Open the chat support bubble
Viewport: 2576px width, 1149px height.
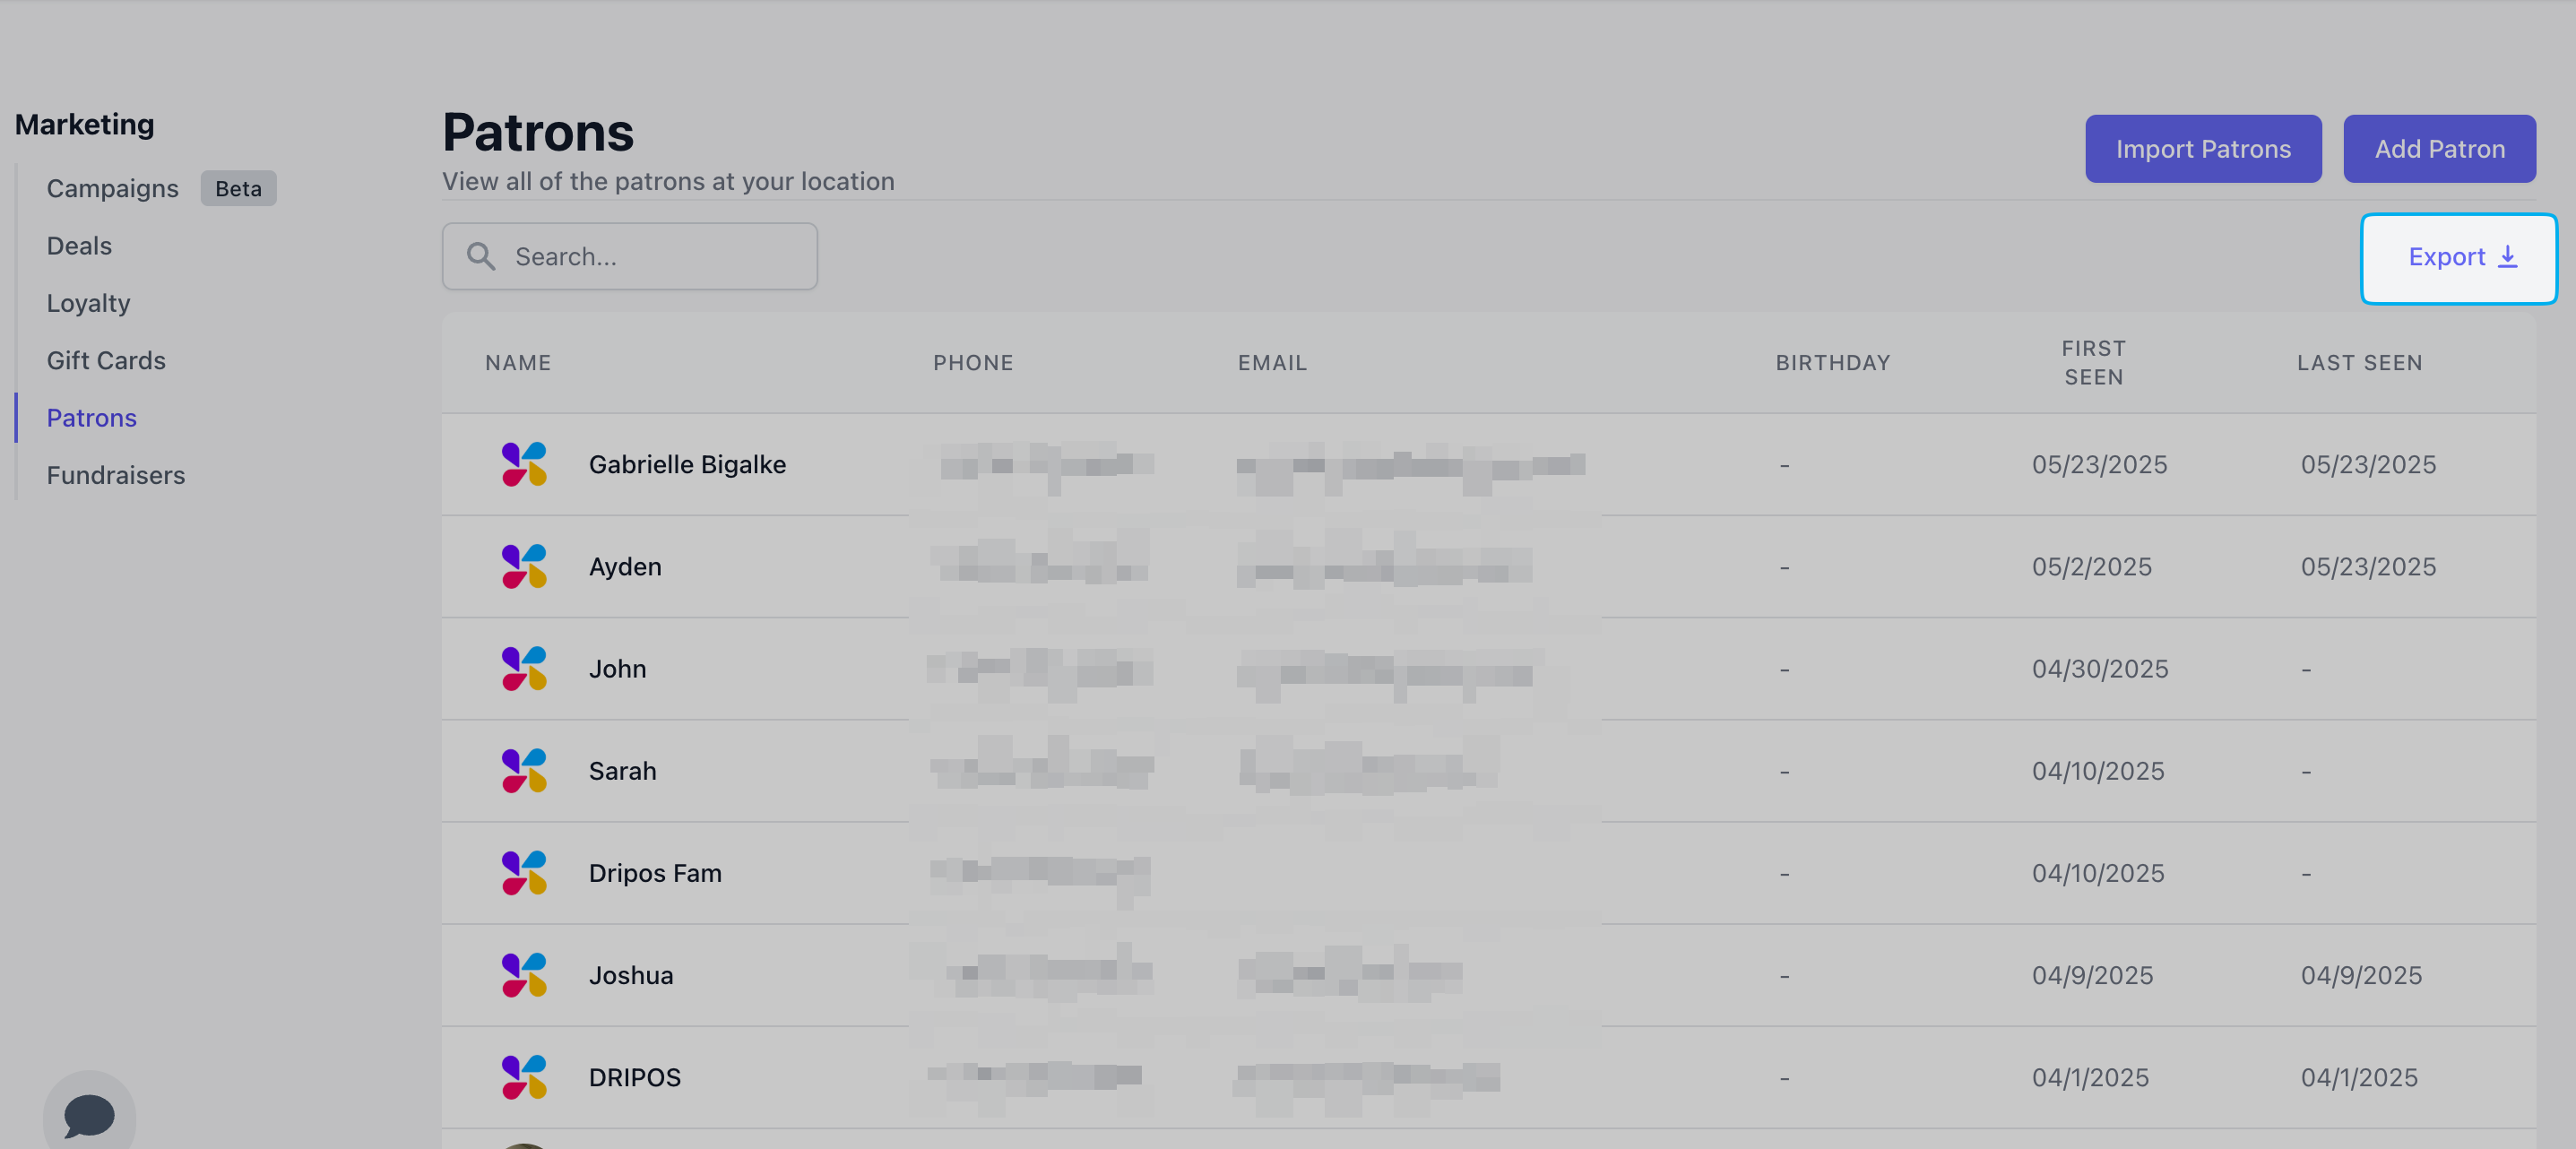89,1115
